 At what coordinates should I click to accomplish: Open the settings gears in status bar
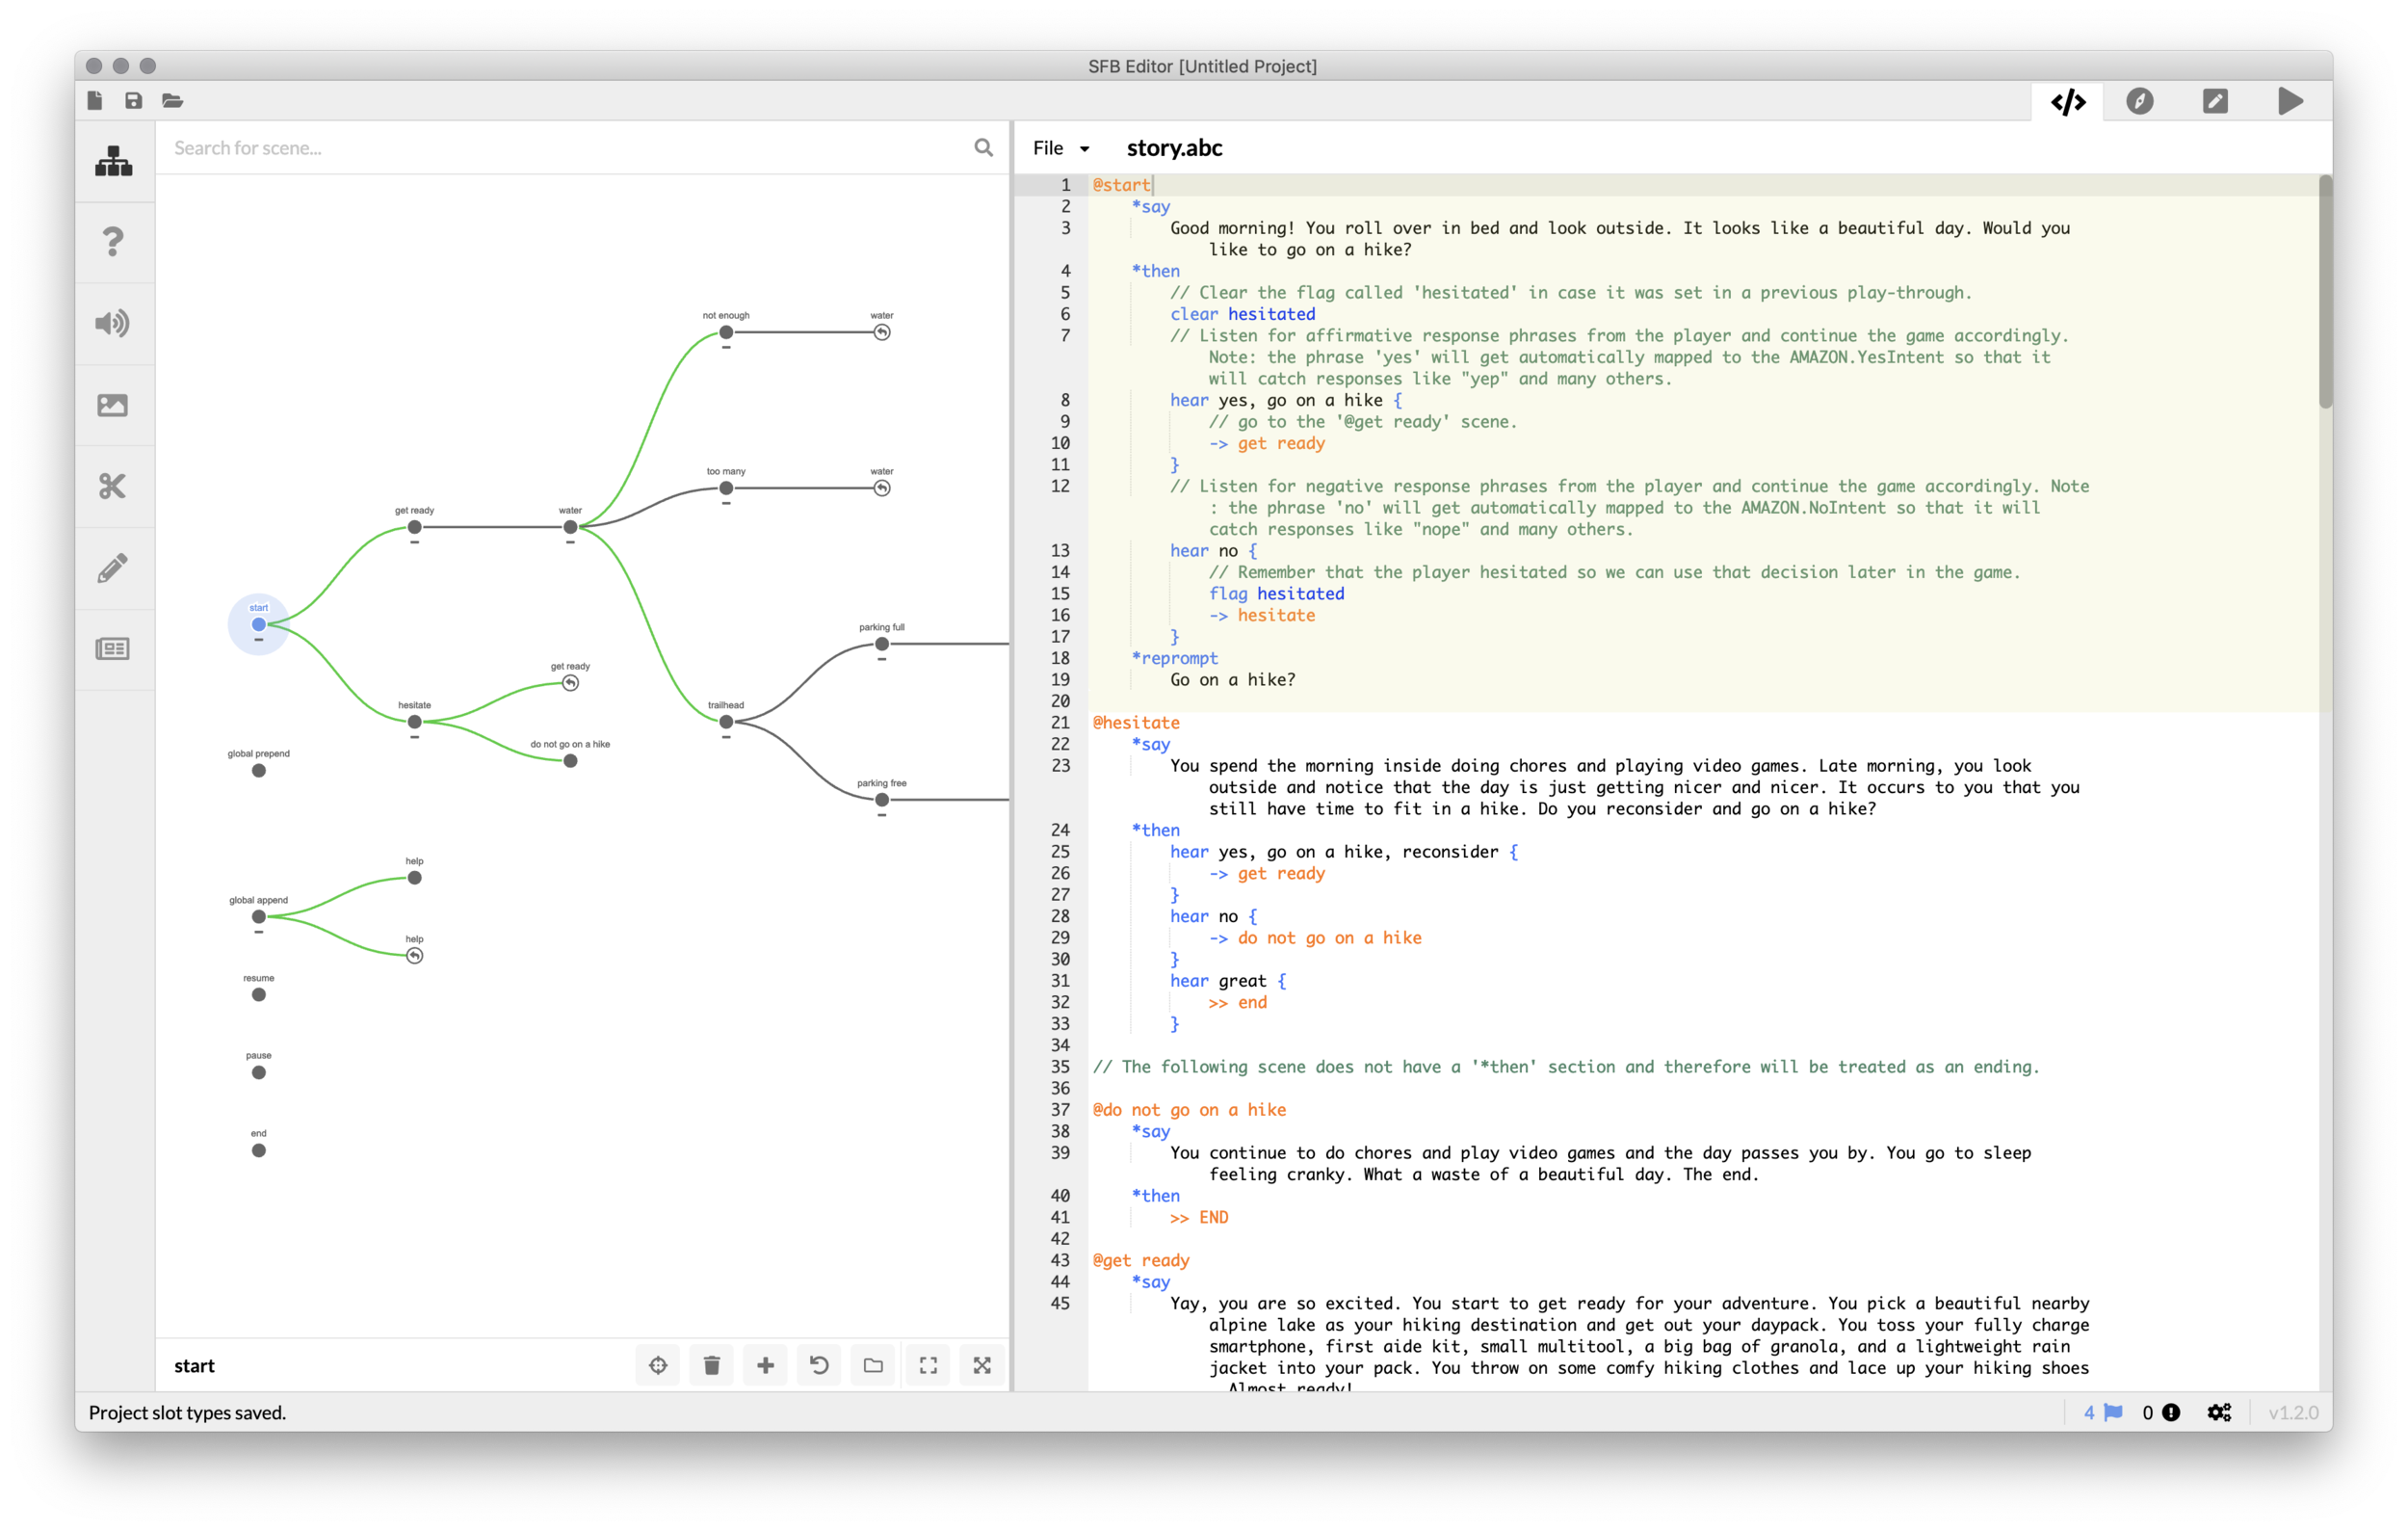2219,1412
